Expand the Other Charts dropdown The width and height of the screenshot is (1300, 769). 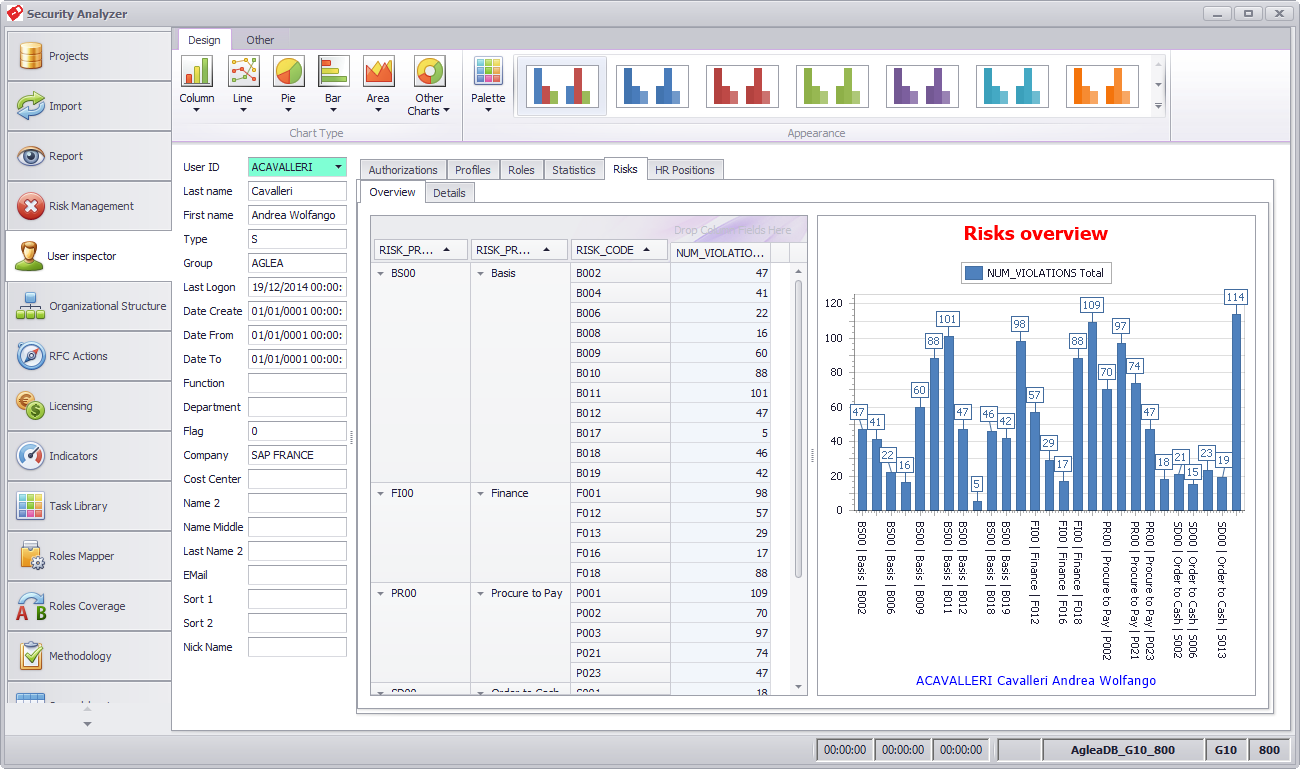(429, 85)
